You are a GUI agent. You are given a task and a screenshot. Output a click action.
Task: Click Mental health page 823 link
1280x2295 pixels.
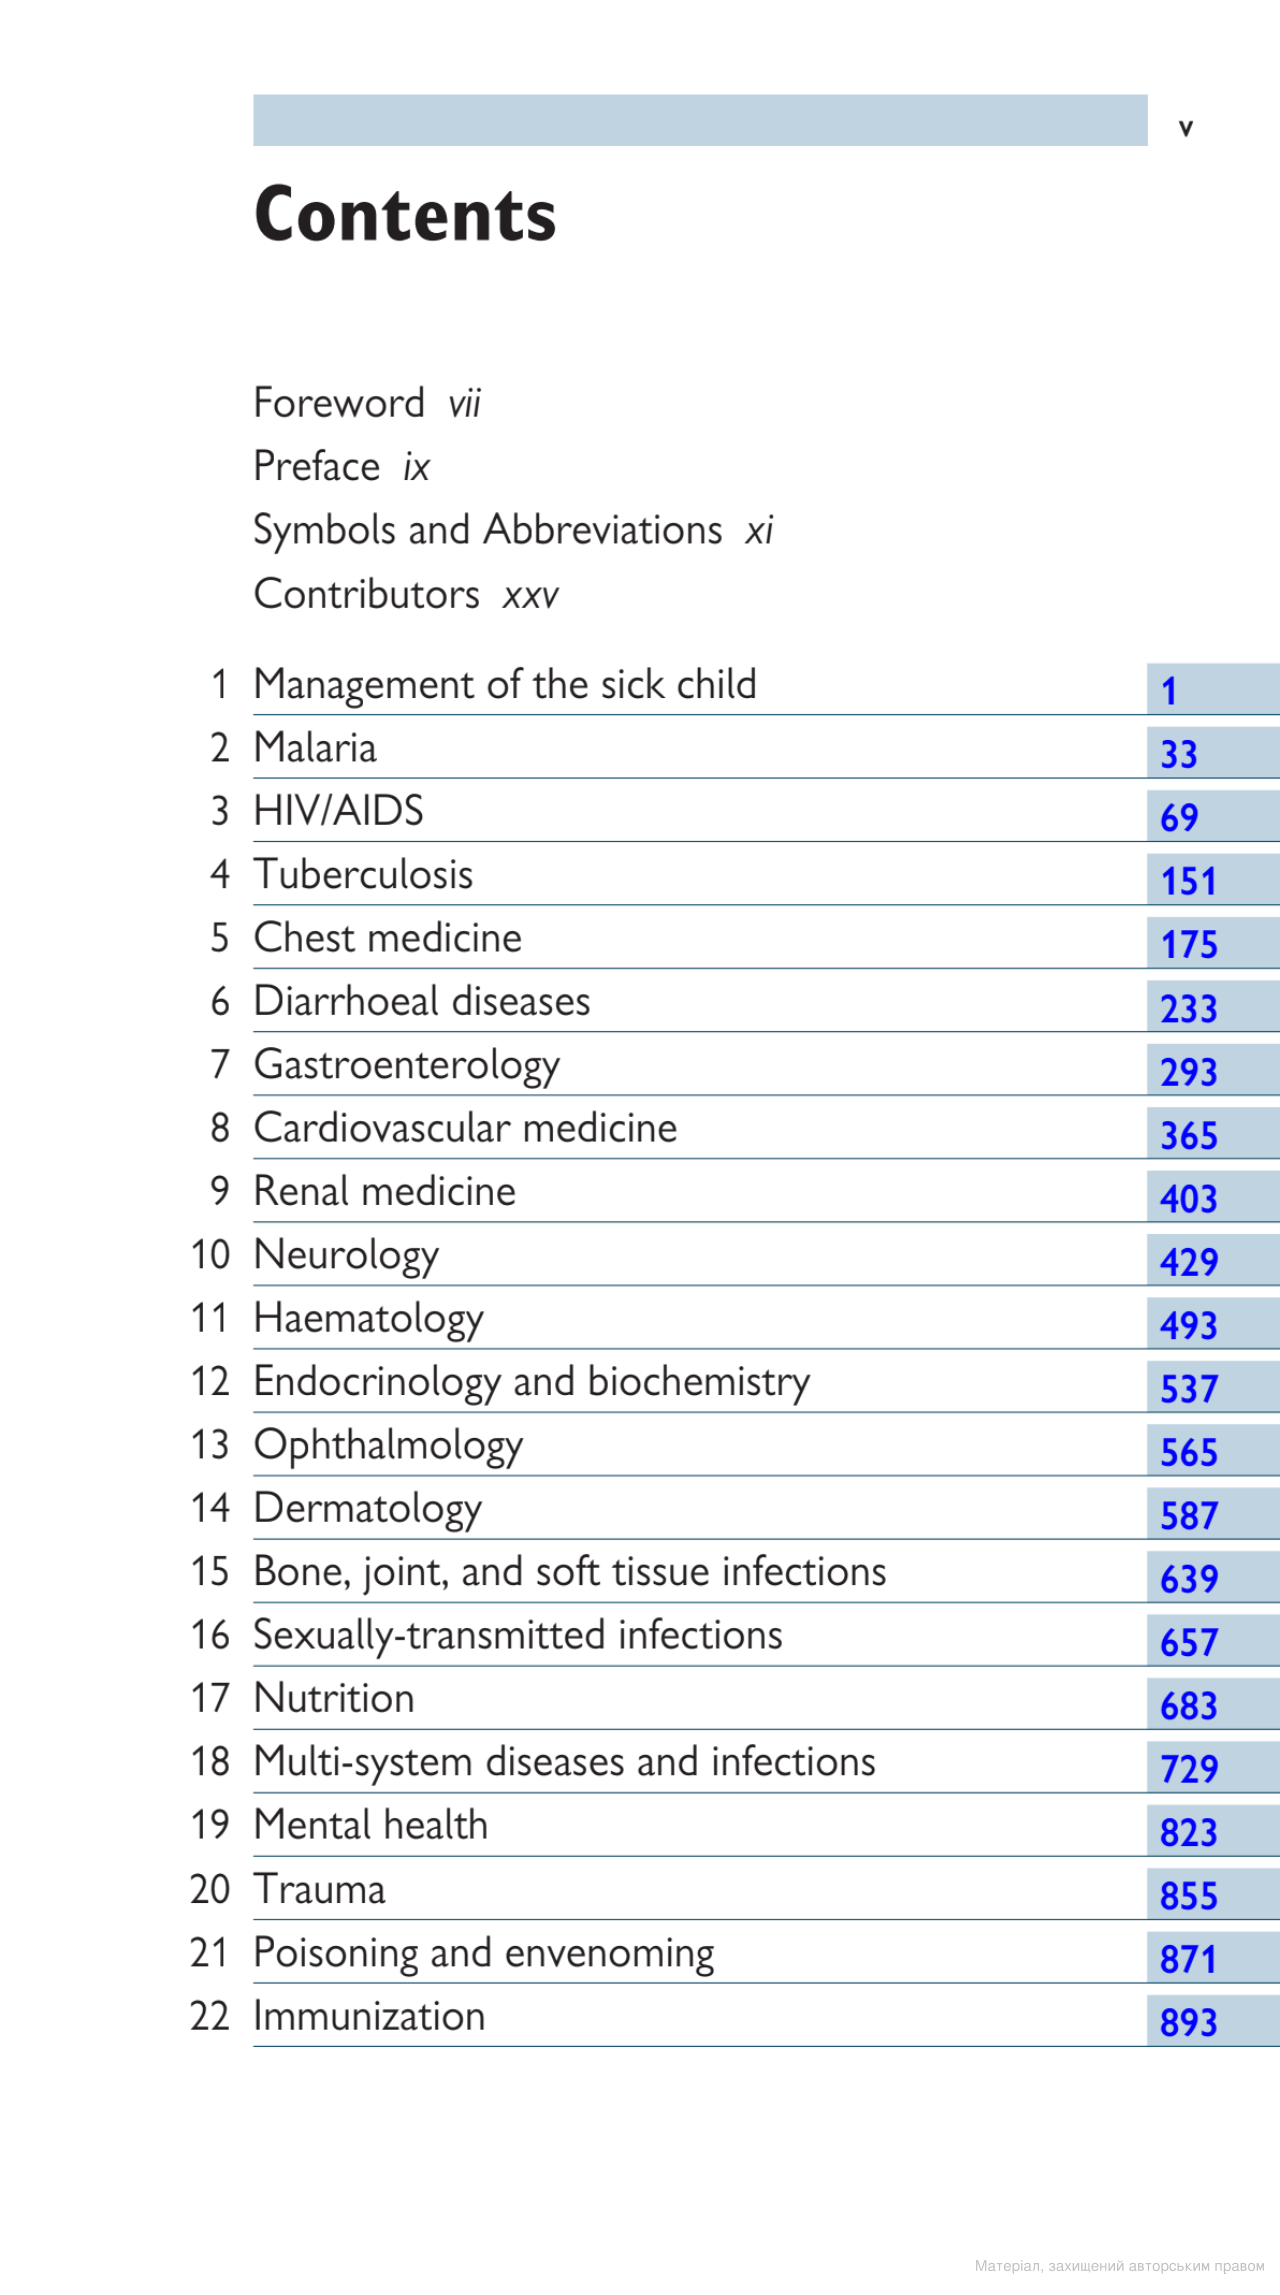1188,1833
